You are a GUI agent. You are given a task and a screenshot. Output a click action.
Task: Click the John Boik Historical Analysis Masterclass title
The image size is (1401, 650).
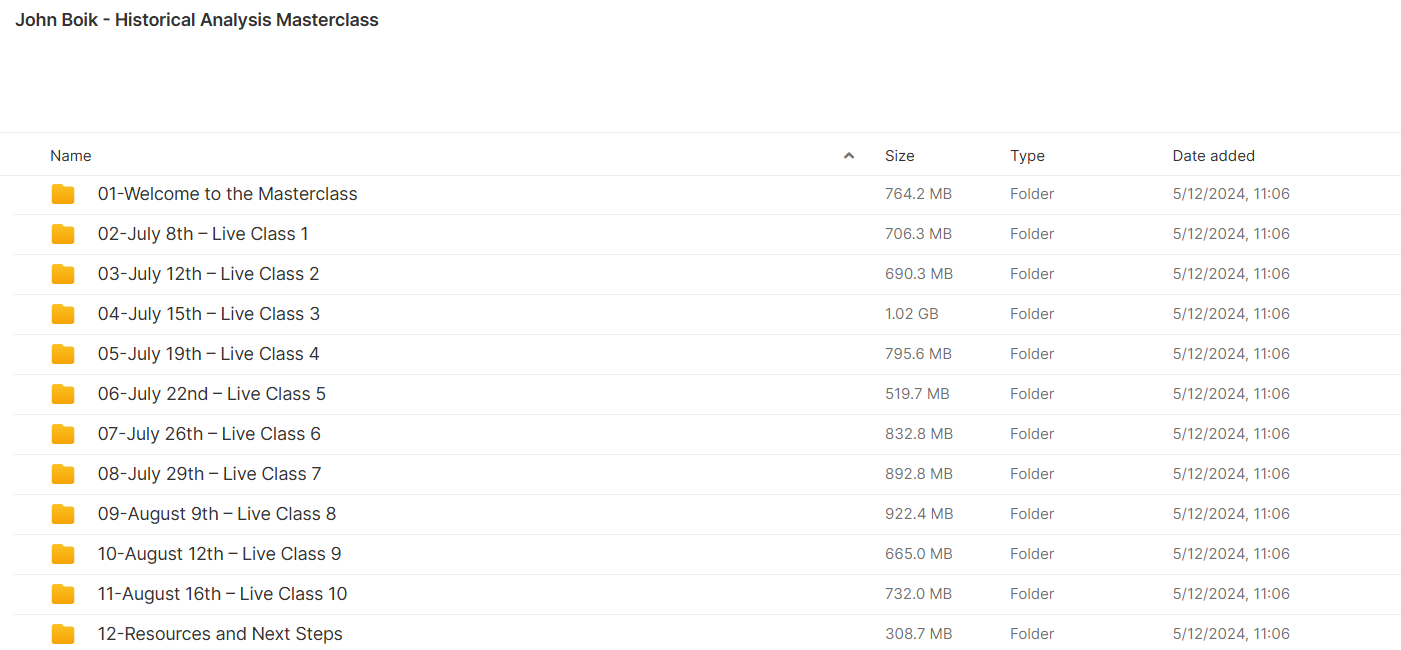(x=197, y=20)
